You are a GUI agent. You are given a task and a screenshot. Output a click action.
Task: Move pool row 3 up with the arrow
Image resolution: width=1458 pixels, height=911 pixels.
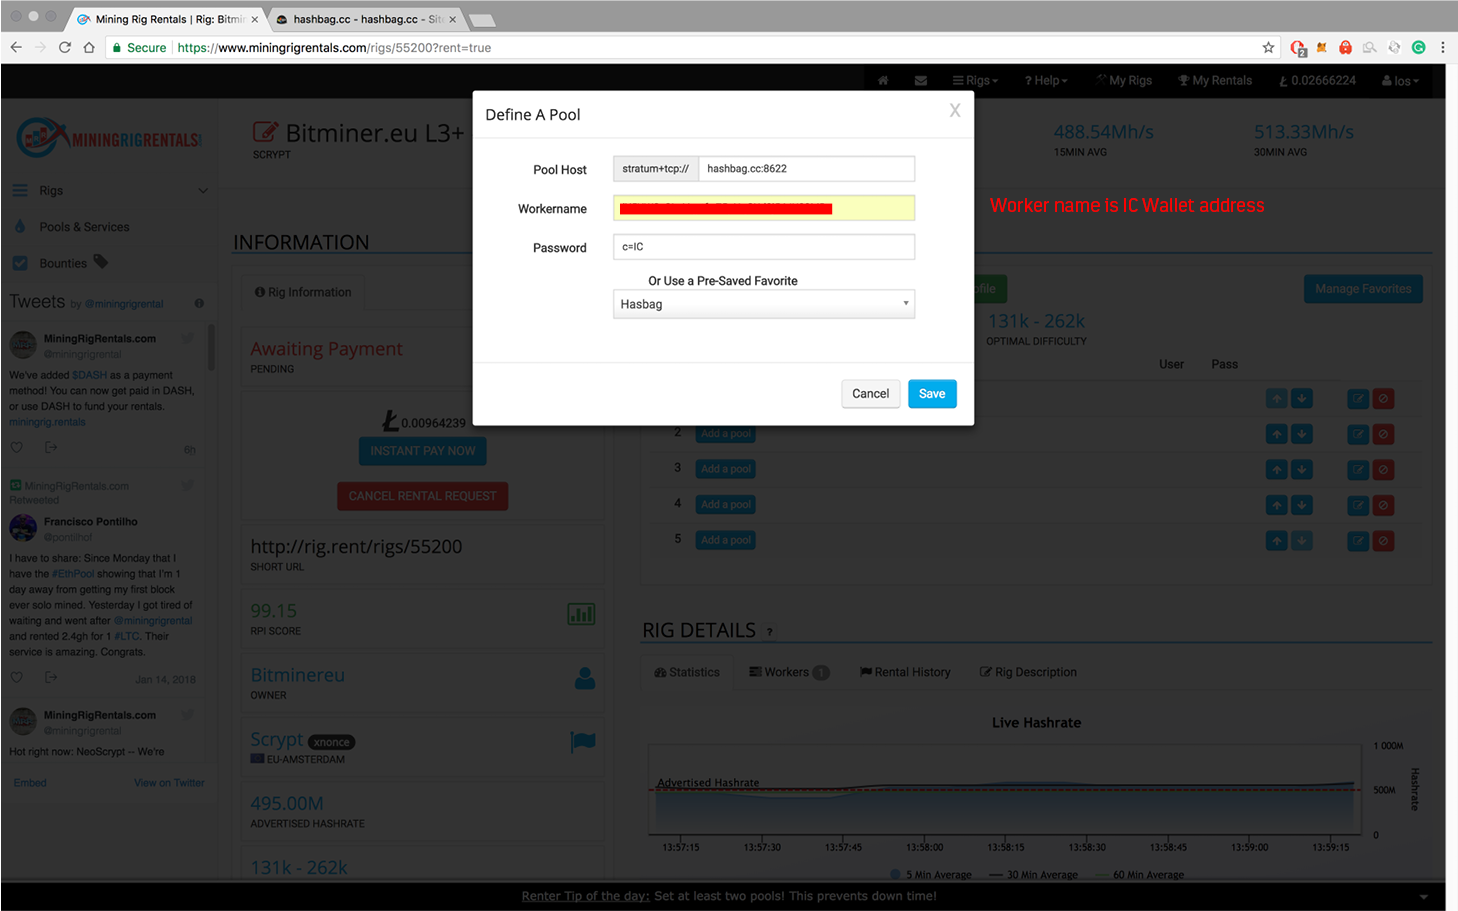point(1277,469)
